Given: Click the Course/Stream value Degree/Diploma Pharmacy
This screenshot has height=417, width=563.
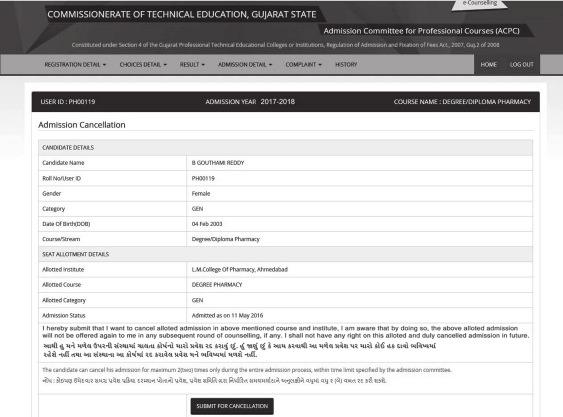Looking at the screenshot, I should coord(225,239).
